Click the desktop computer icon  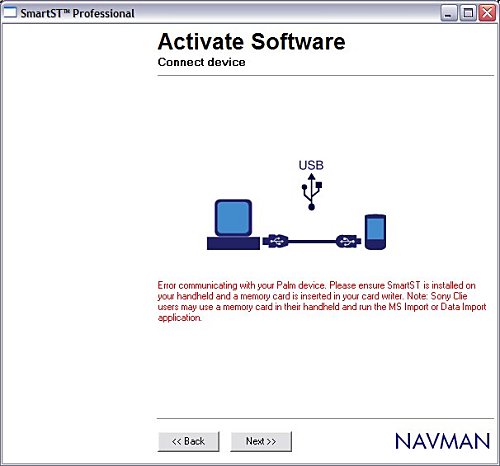(233, 224)
